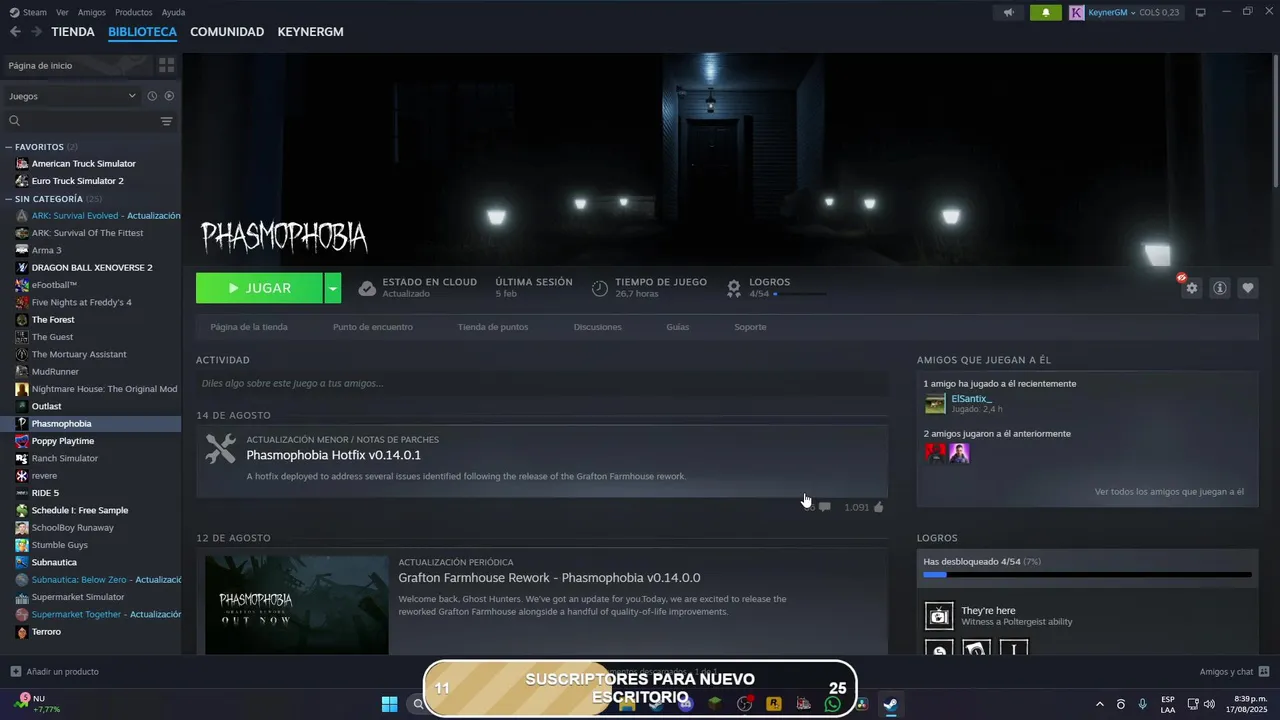
Task: Open the LOGROS stat in header
Action: click(776, 288)
